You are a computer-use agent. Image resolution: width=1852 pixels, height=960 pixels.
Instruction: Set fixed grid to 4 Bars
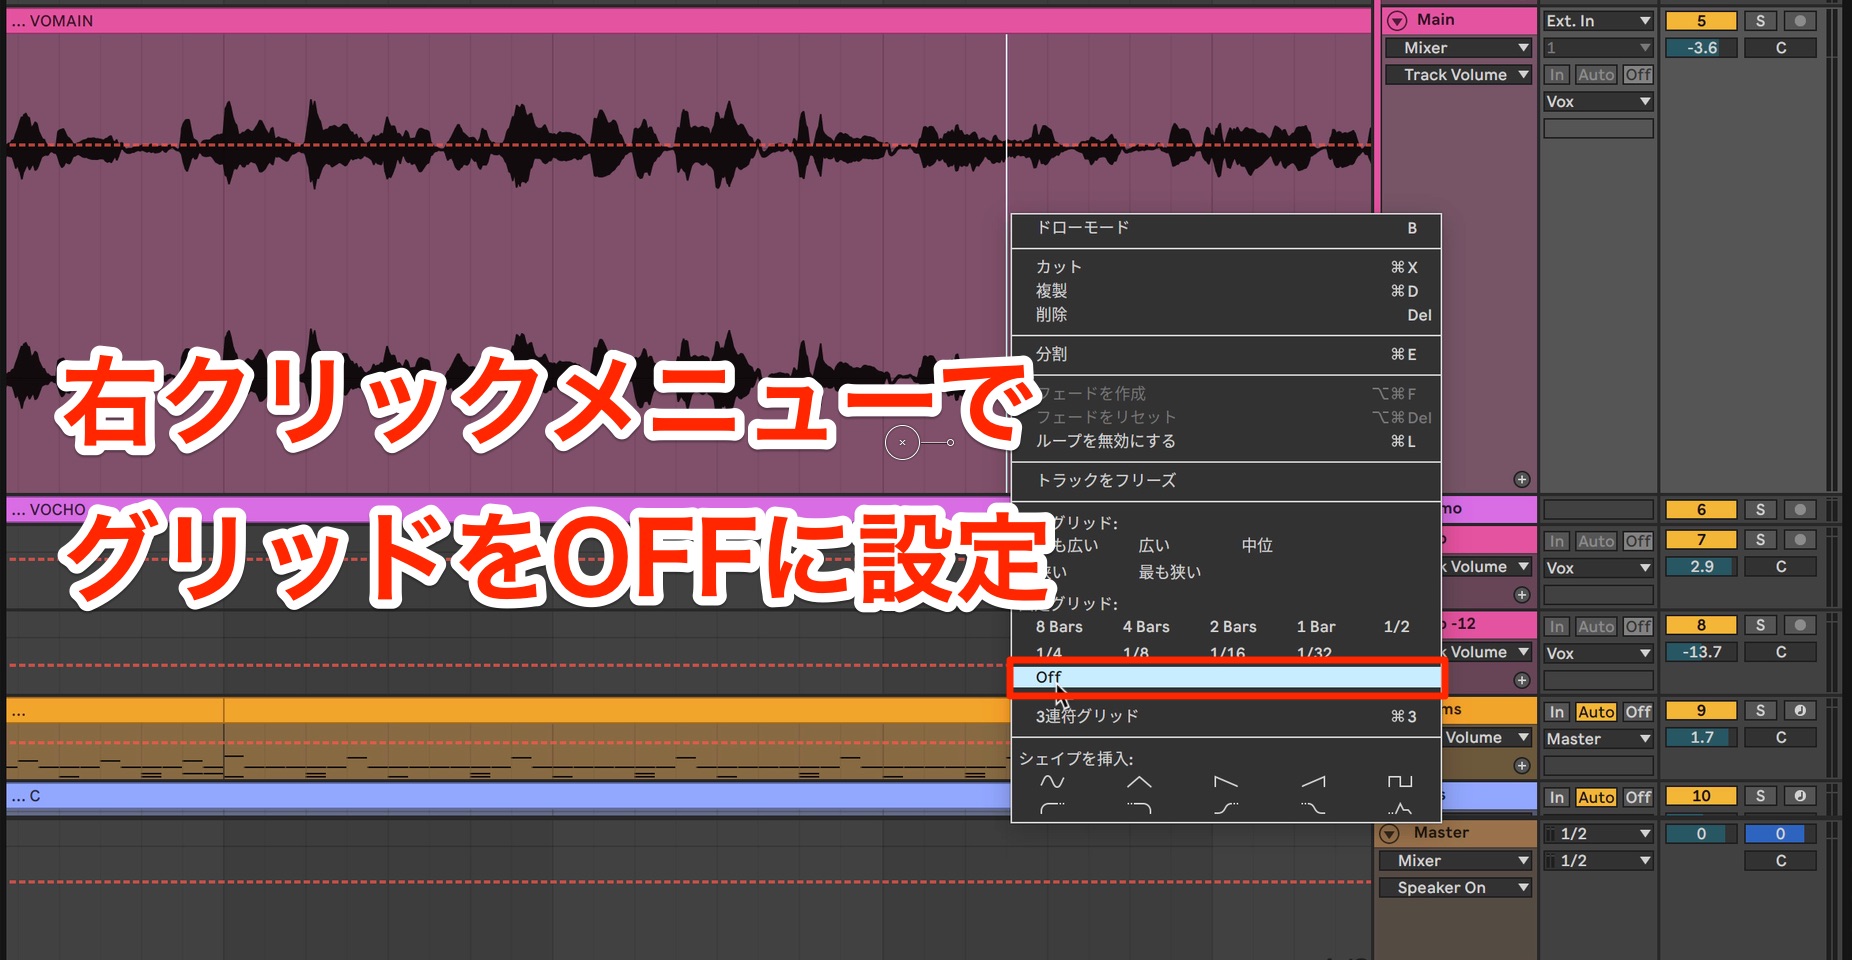[x=1146, y=627]
